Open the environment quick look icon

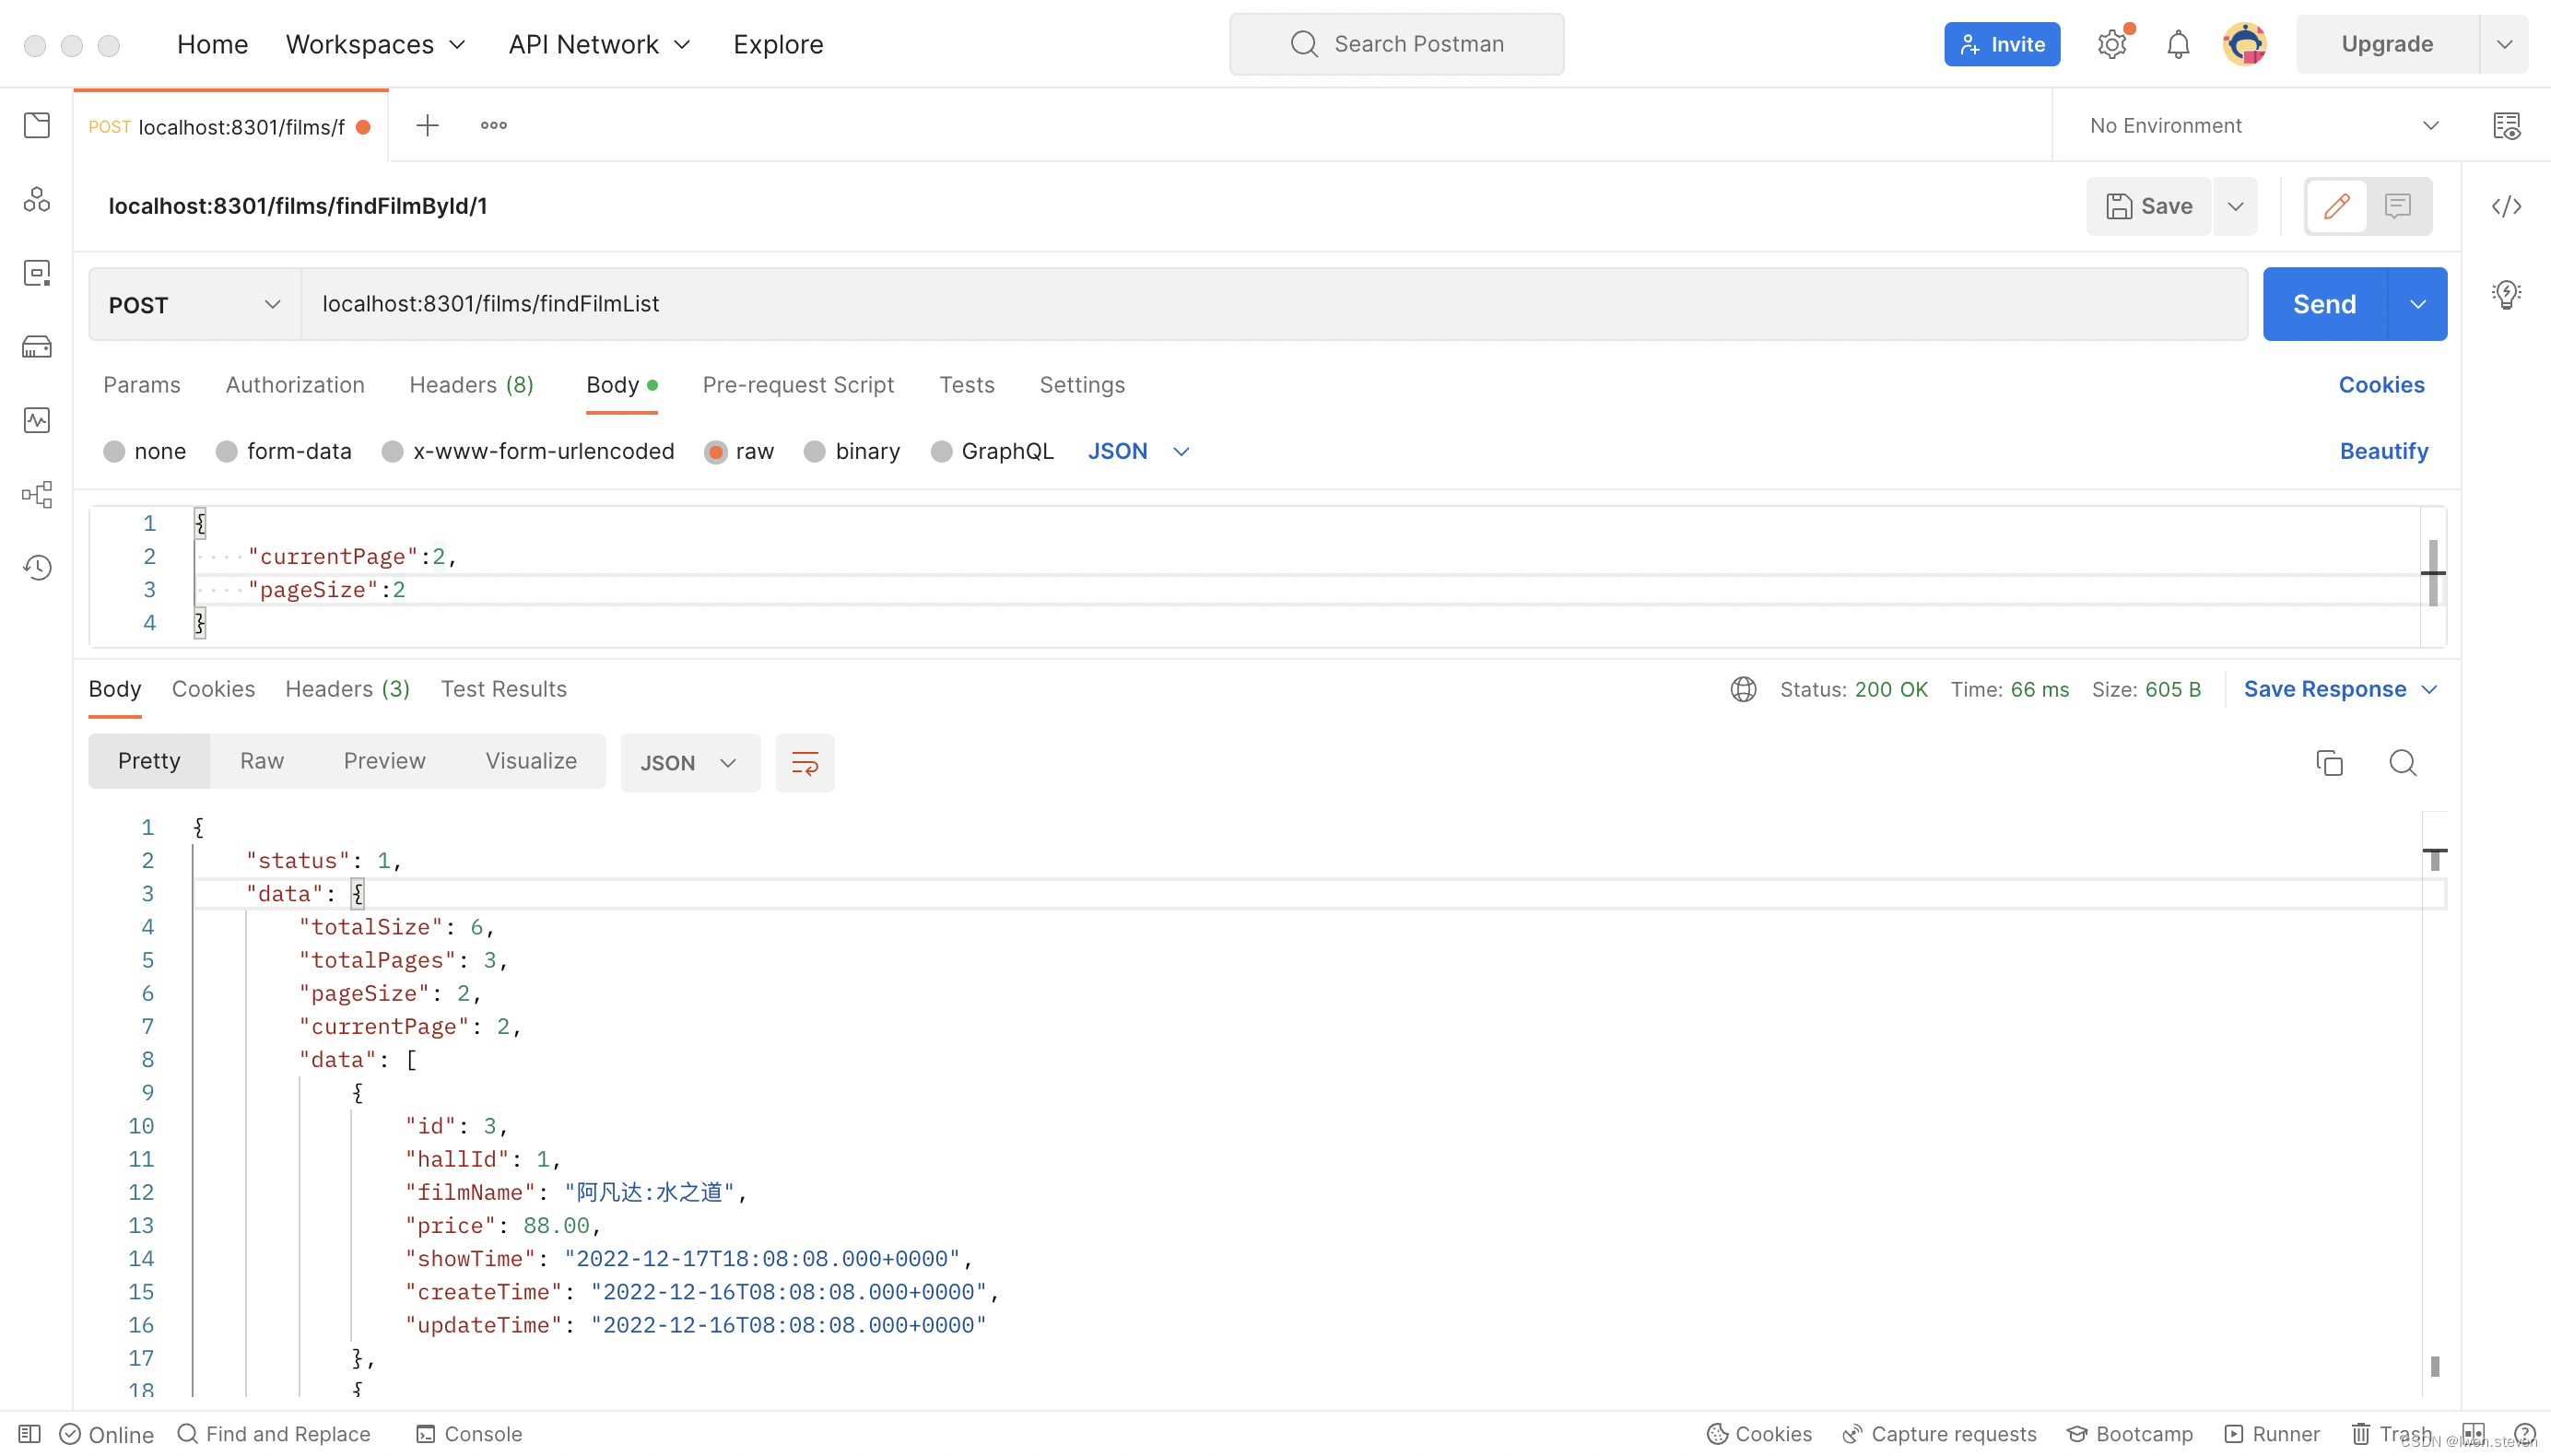[x=2505, y=126]
